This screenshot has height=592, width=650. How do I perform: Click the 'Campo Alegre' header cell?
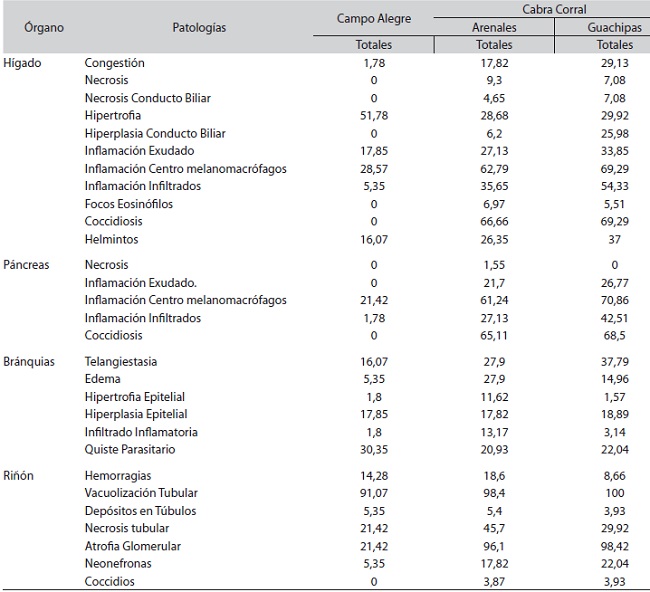374,19
